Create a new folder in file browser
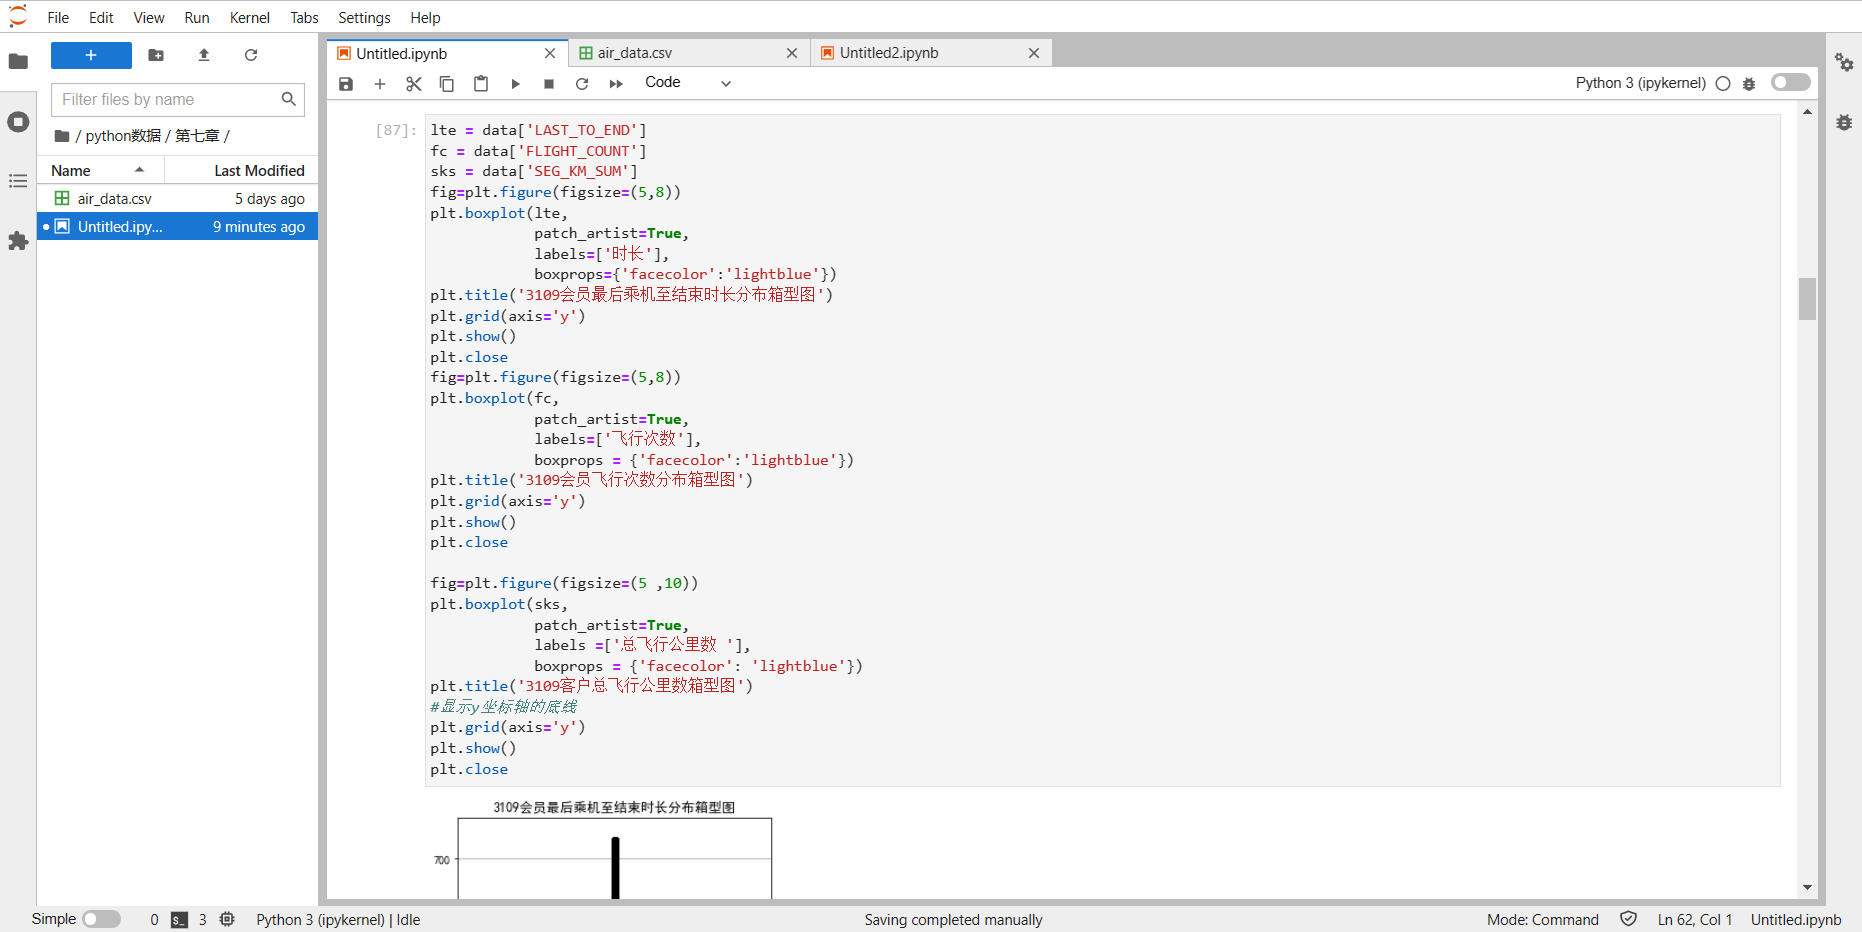The image size is (1862, 932). (x=156, y=55)
